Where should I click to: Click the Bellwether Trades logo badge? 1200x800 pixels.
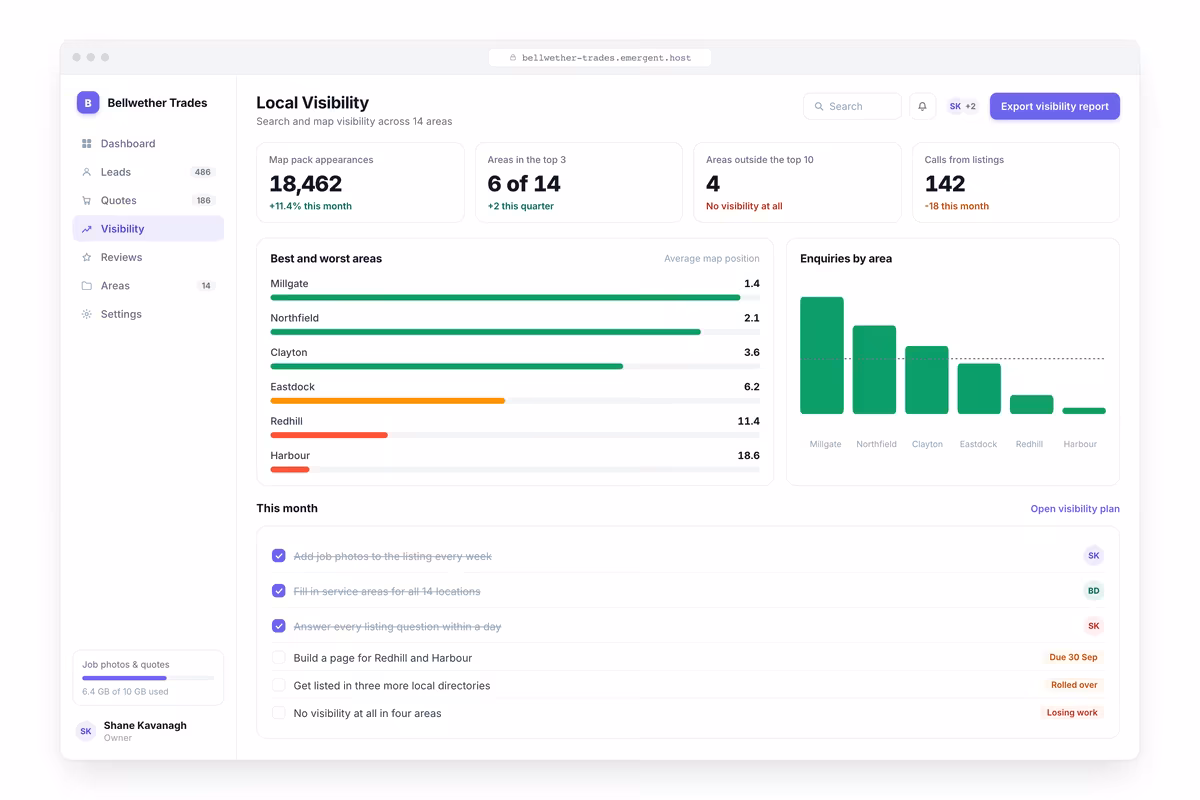pos(88,102)
